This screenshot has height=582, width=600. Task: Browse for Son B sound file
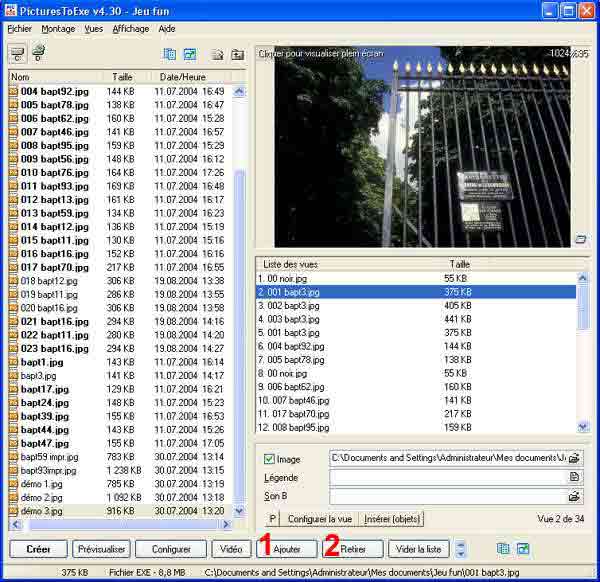574,495
